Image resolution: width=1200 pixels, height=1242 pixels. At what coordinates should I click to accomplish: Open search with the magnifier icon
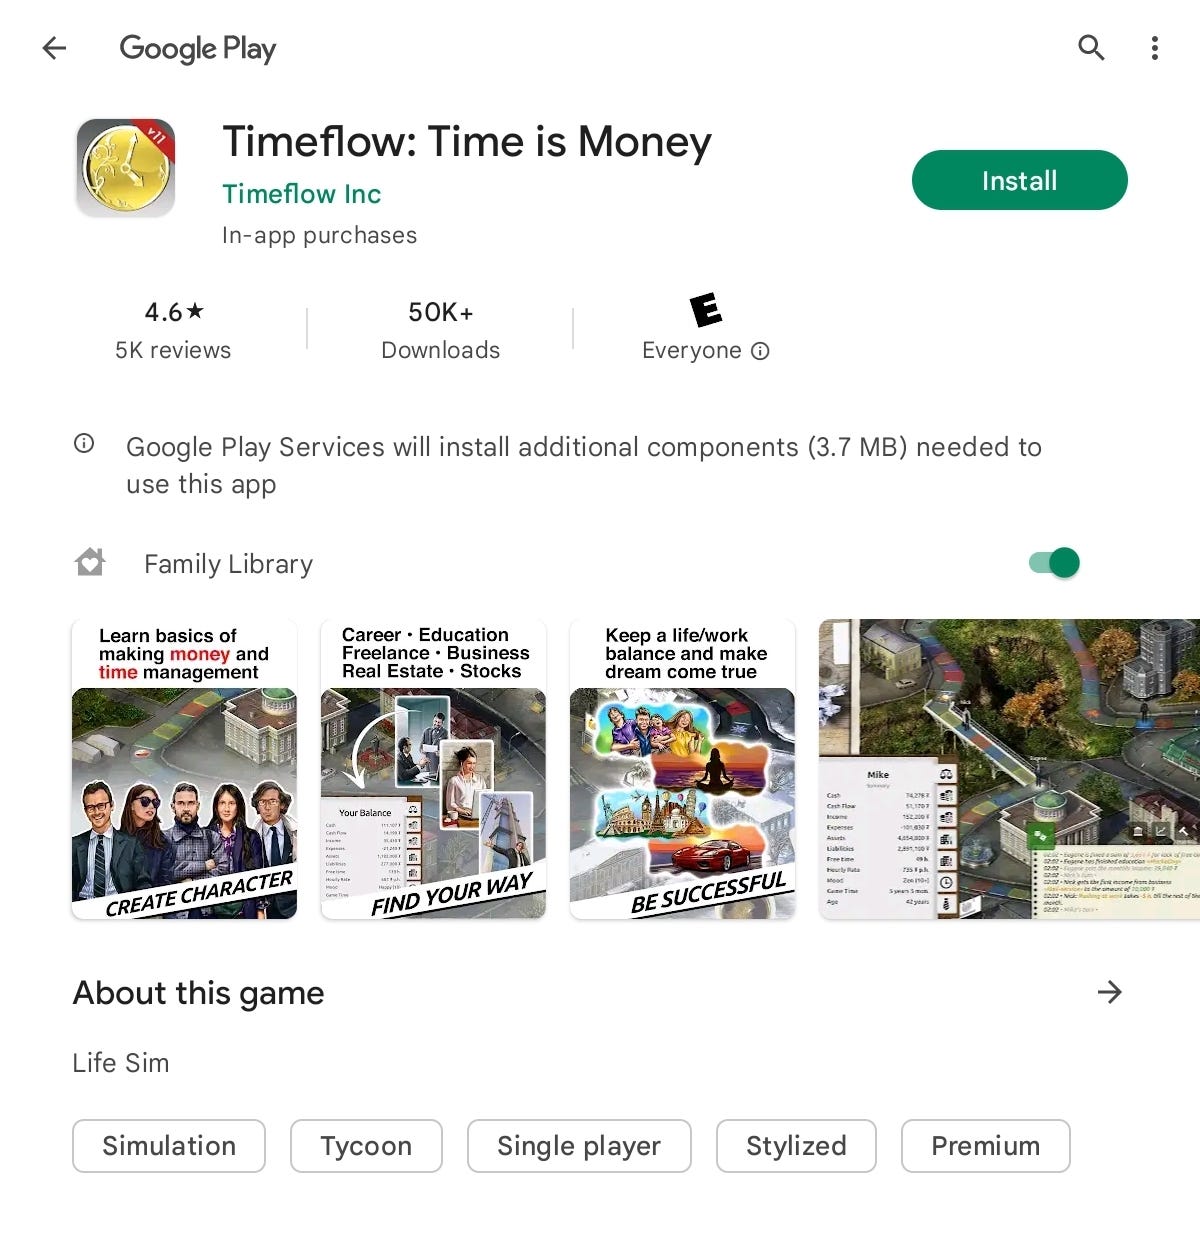point(1091,47)
